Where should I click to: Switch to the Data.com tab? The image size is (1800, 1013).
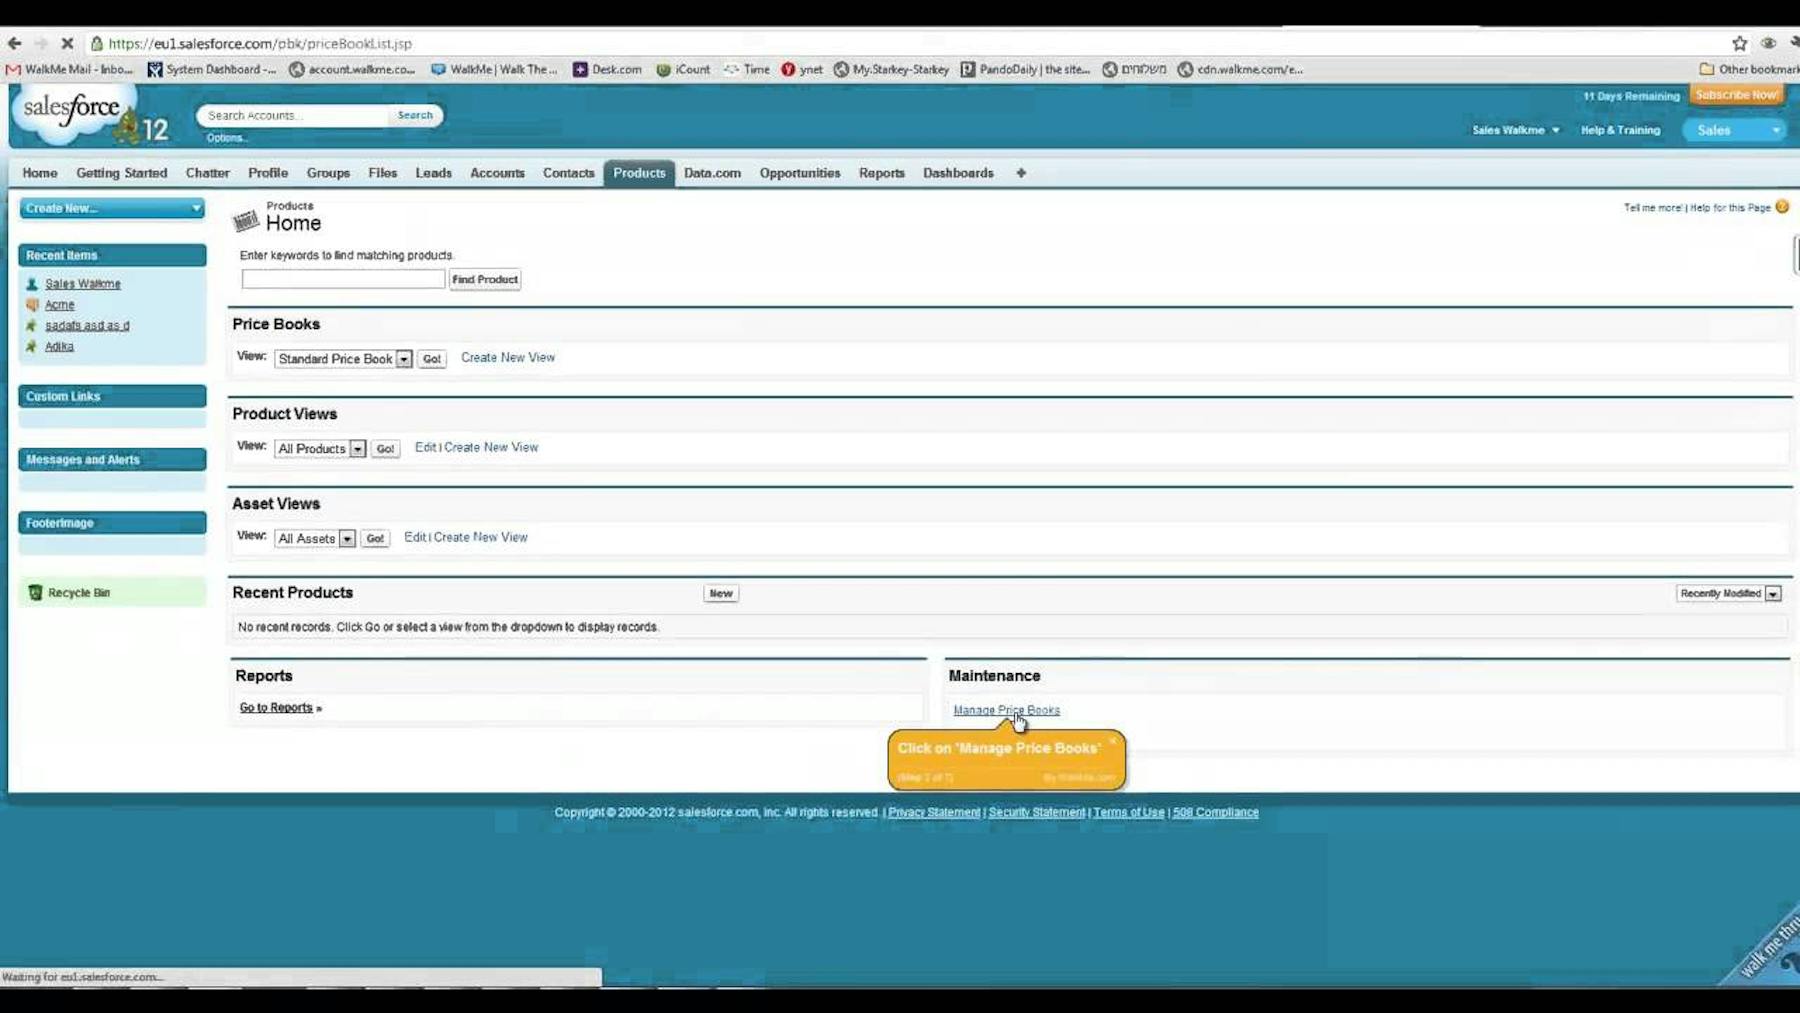[x=712, y=173]
